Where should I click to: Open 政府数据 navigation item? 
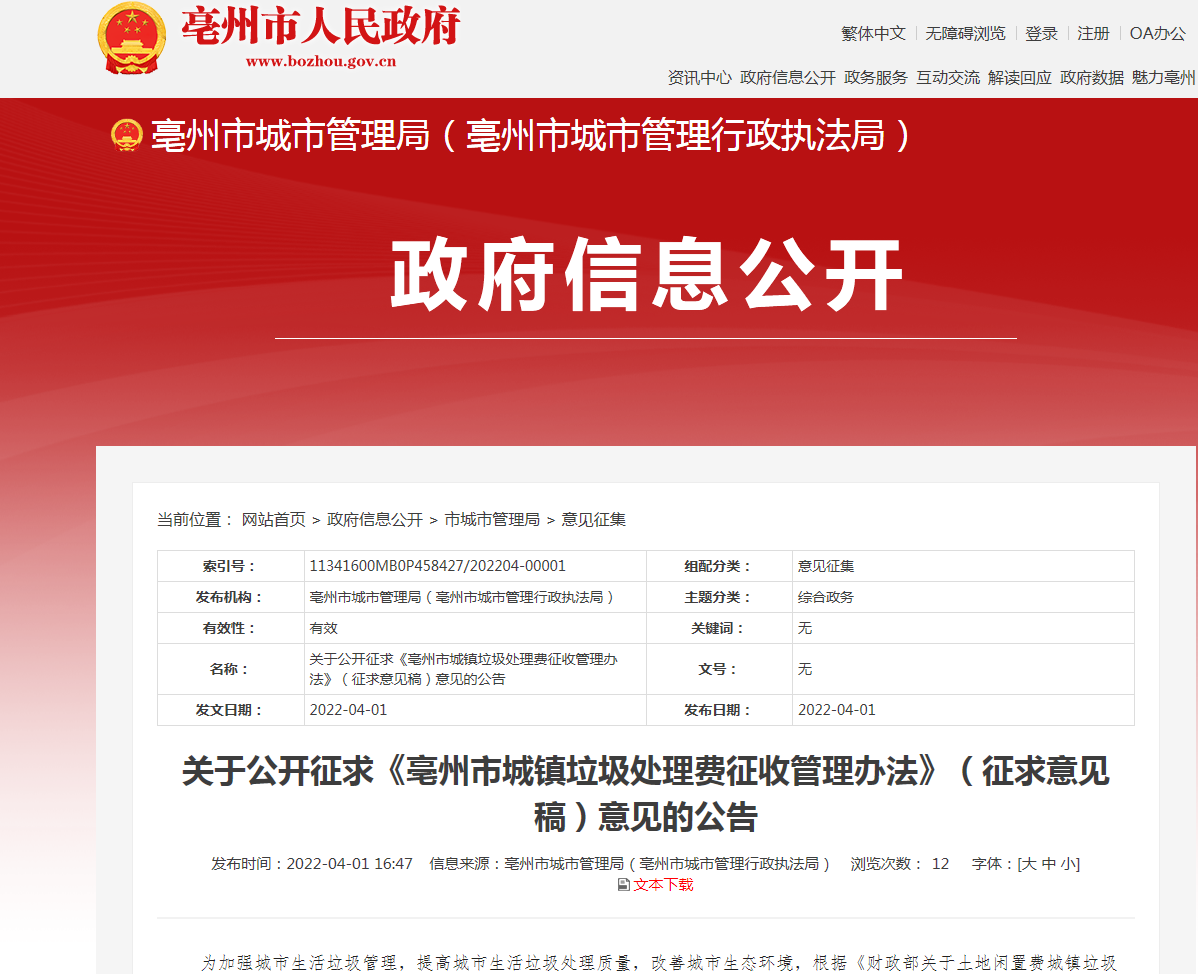(1091, 77)
